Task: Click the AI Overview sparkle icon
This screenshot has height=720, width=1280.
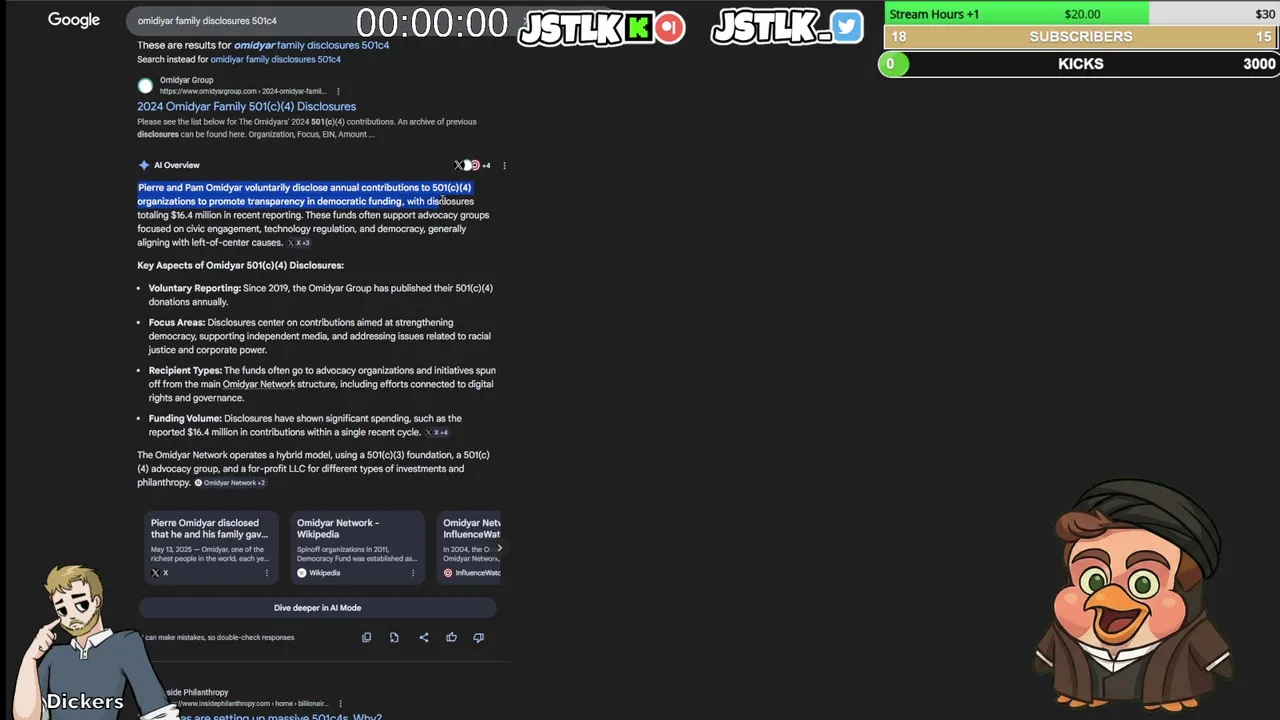Action: (x=144, y=165)
